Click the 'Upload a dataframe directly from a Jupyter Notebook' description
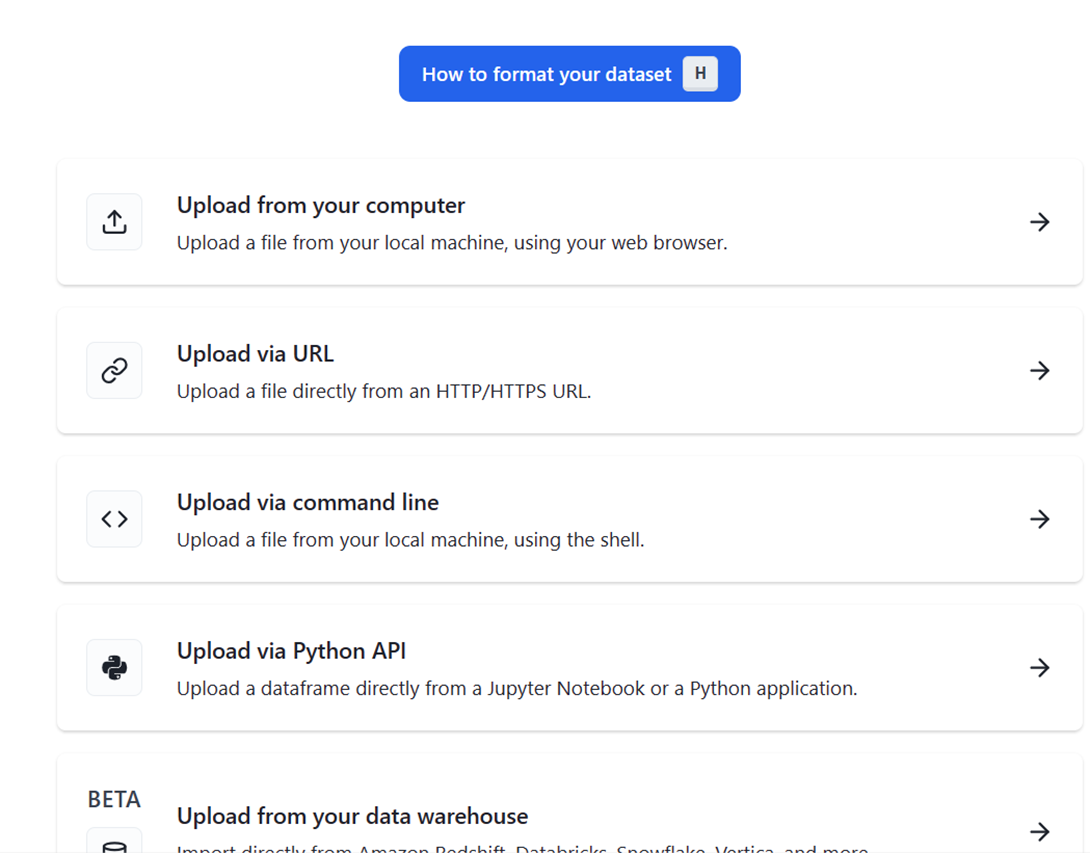Image resolution: width=1090 pixels, height=853 pixels. [x=516, y=689]
